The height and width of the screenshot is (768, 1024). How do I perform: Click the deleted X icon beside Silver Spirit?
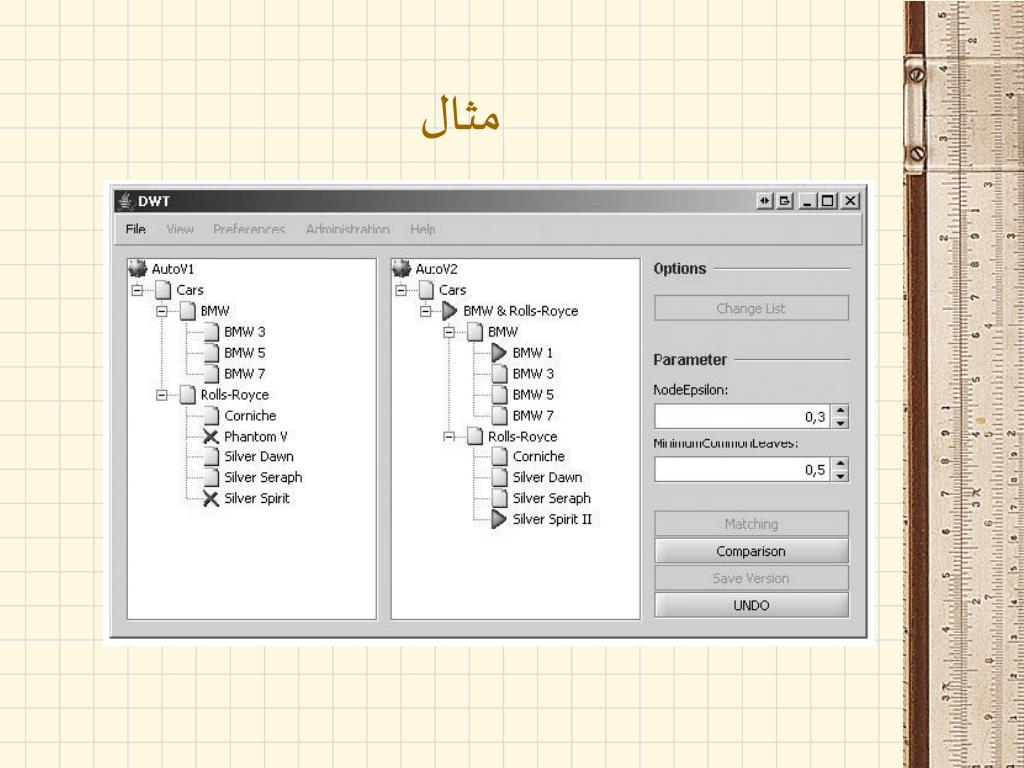click(210, 498)
